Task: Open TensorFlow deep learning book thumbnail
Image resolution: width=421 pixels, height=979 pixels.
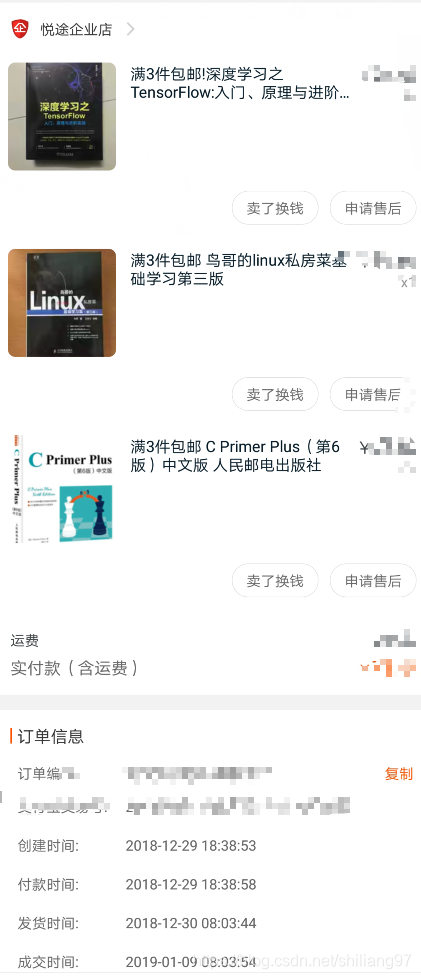Action: pyautogui.click(x=62, y=116)
